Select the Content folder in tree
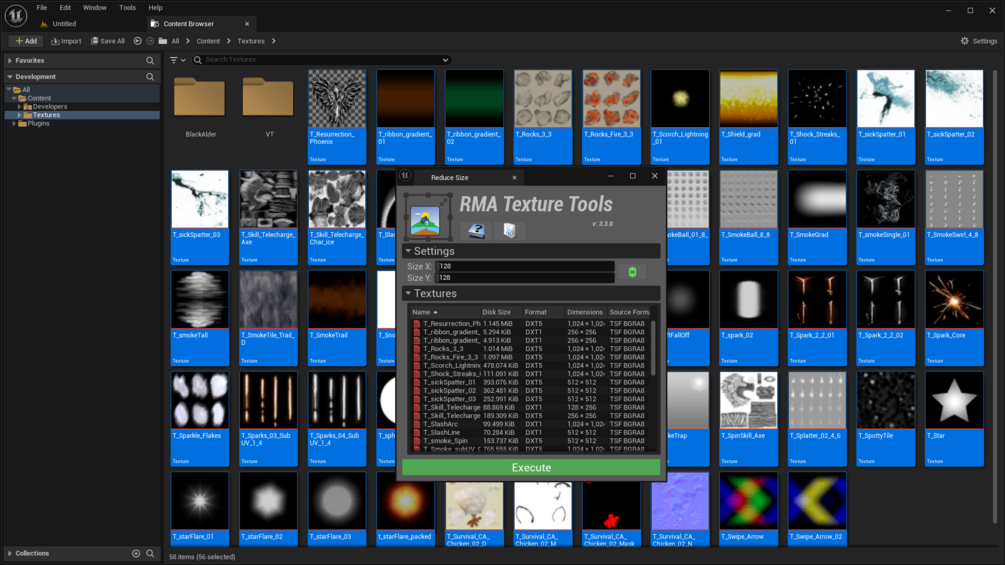 click(38, 99)
